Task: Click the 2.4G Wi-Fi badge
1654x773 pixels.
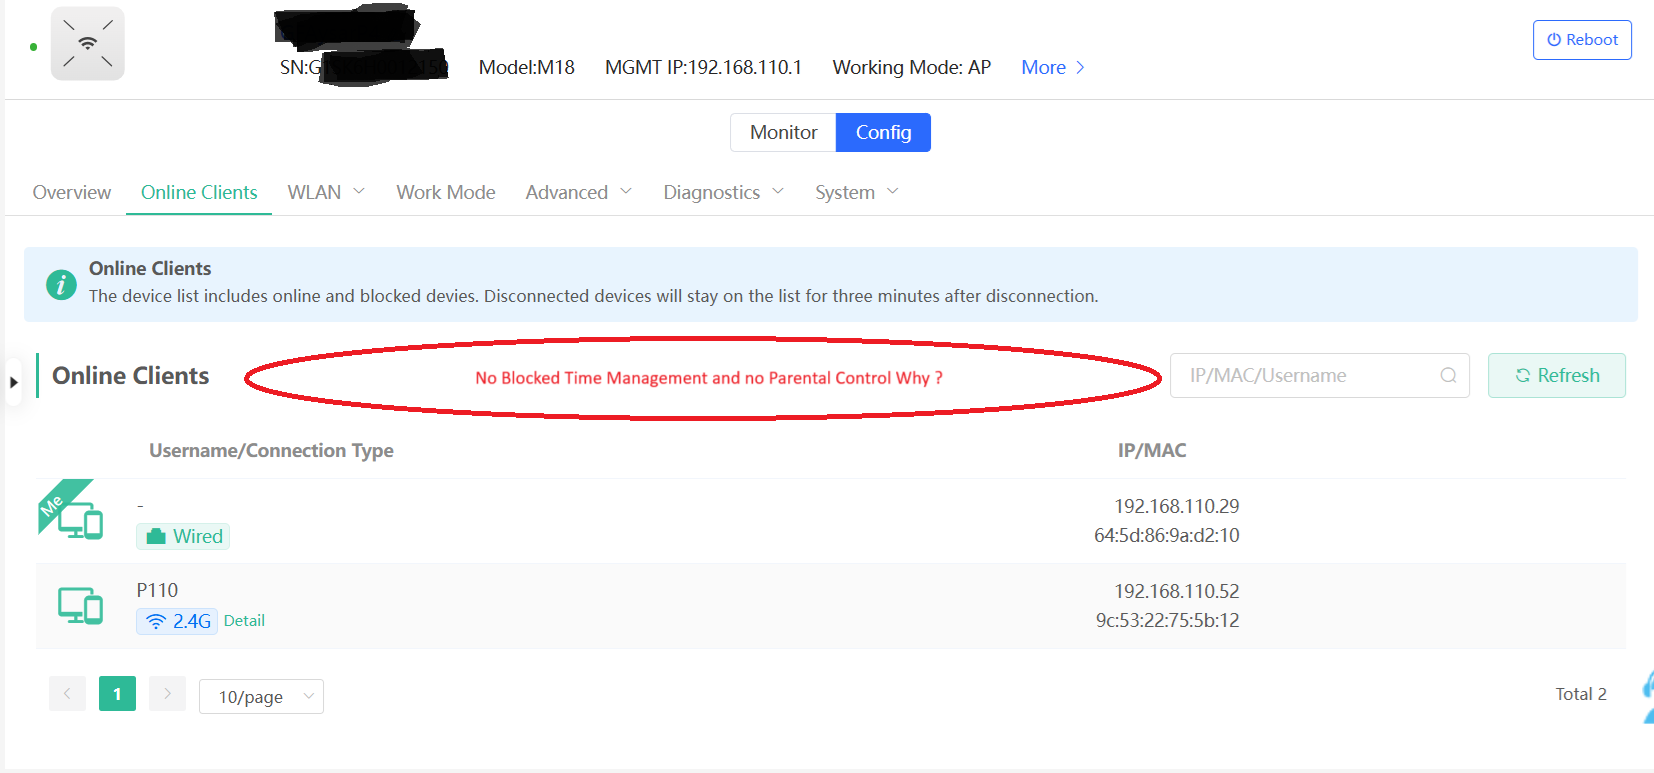Action: click(x=177, y=621)
